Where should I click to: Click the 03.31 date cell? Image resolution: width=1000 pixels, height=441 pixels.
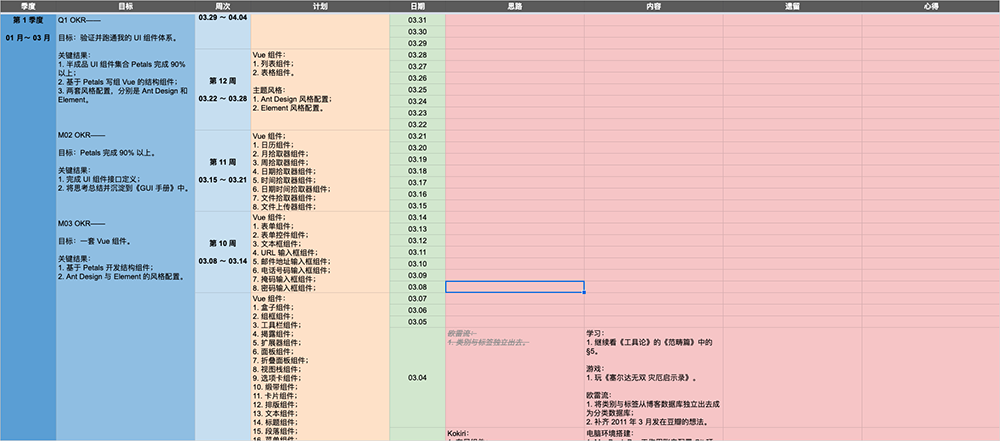tap(417, 20)
